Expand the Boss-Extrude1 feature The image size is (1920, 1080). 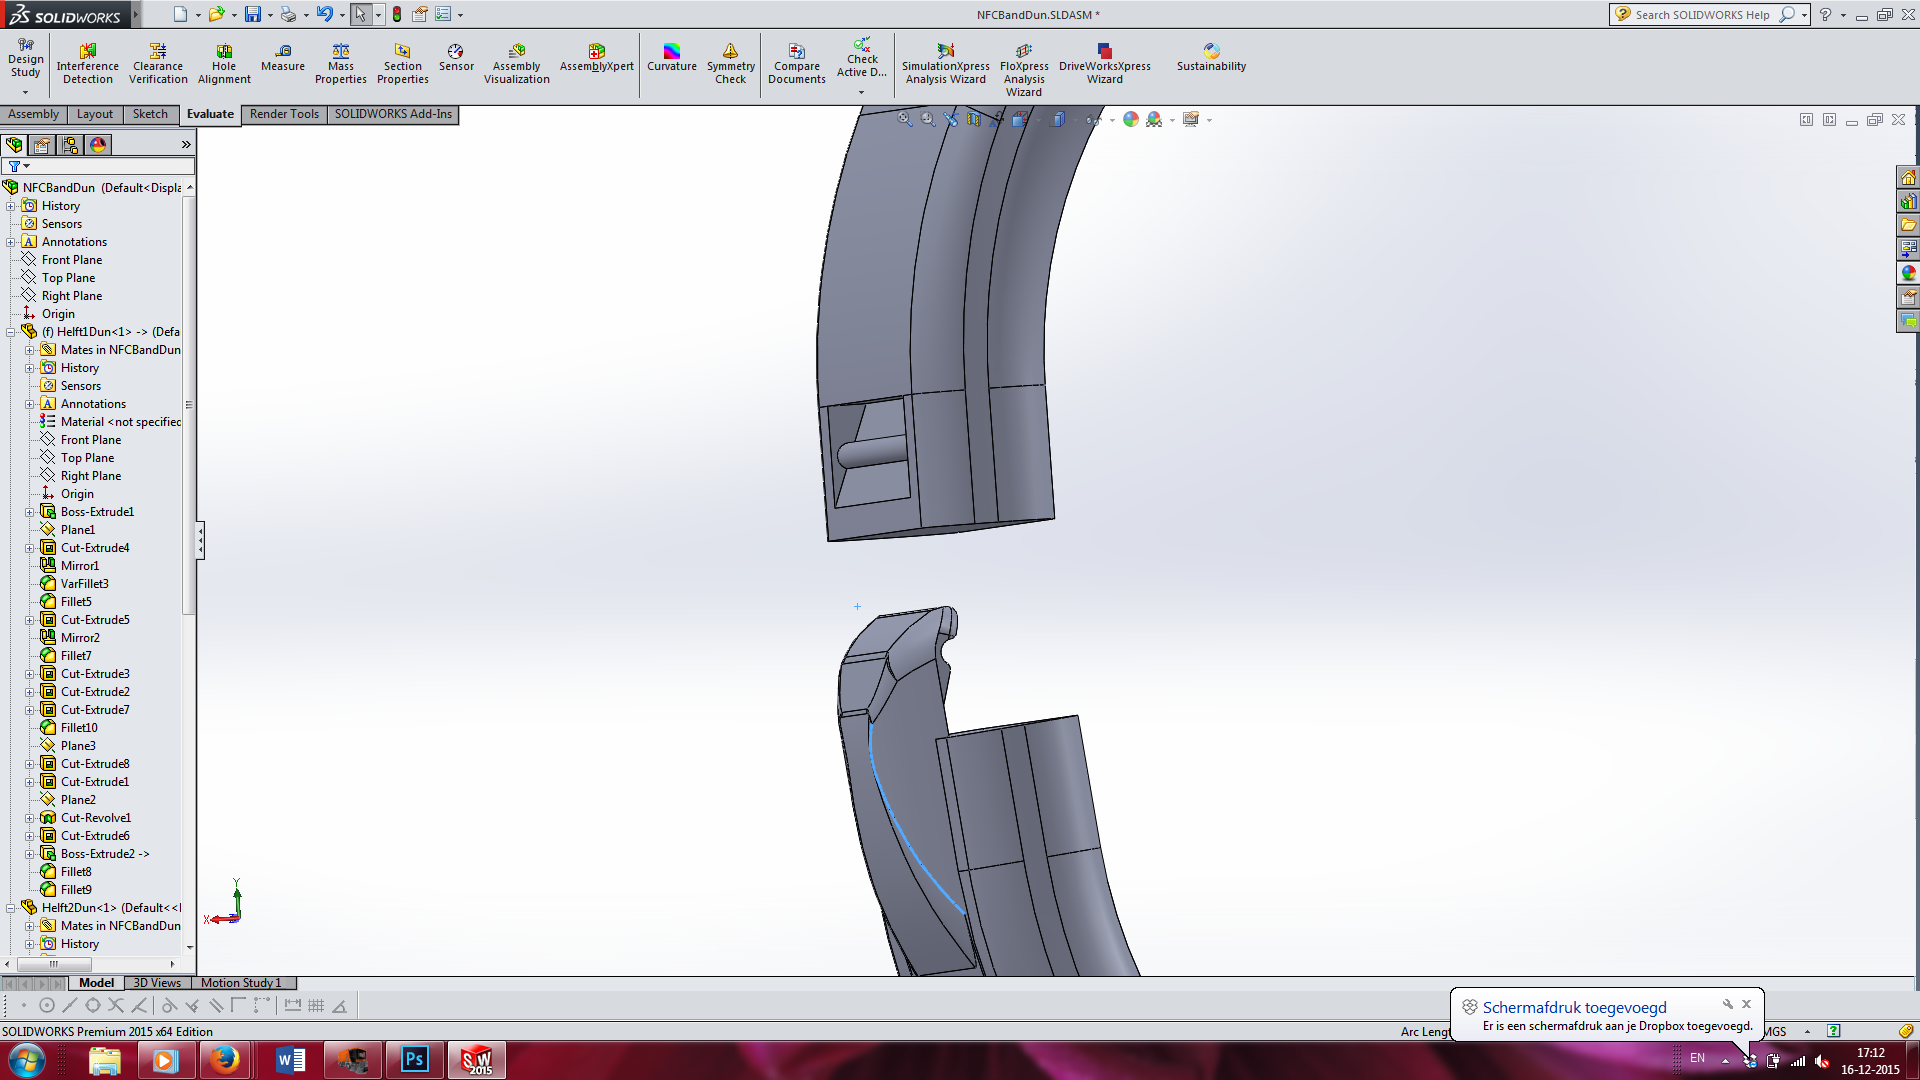point(30,512)
